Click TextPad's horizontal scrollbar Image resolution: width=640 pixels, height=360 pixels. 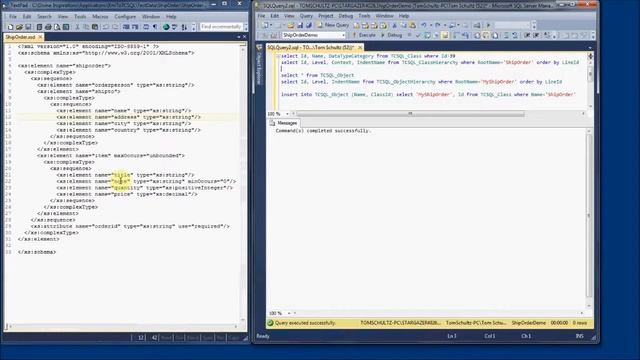point(123,326)
